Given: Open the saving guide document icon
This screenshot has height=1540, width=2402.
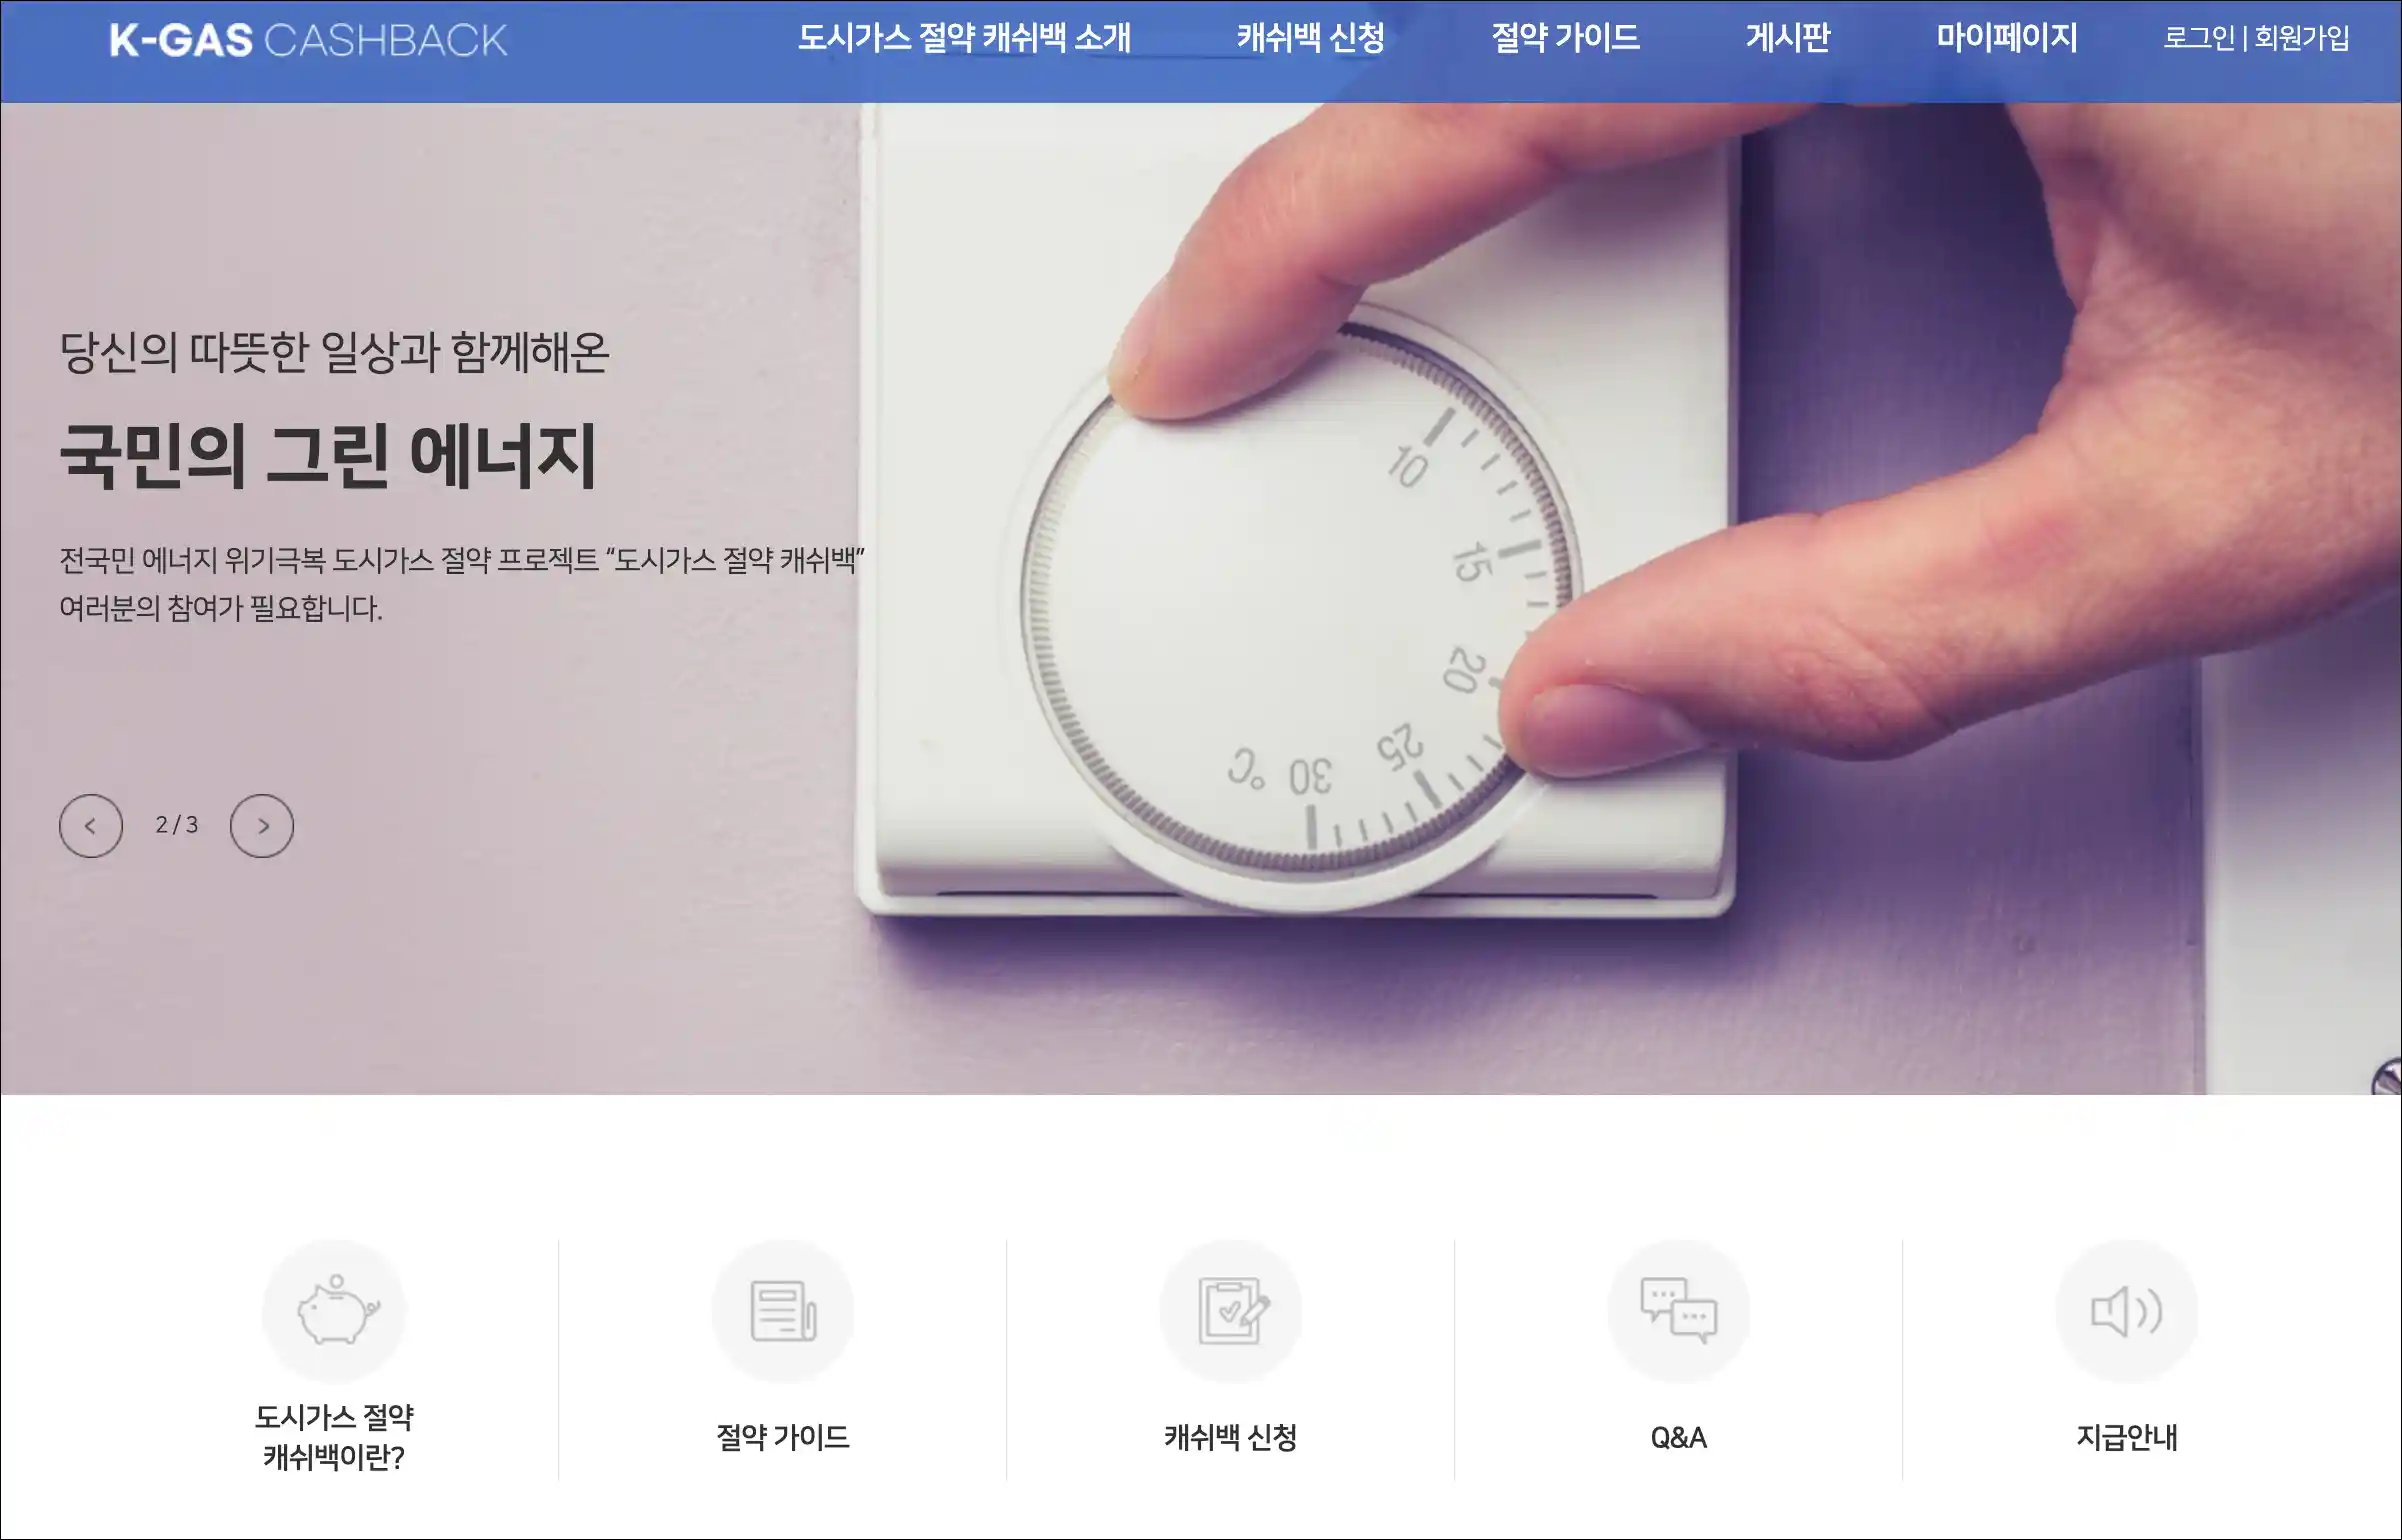Looking at the screenshot, I should pyautogui.click(x=783, y=1311).
